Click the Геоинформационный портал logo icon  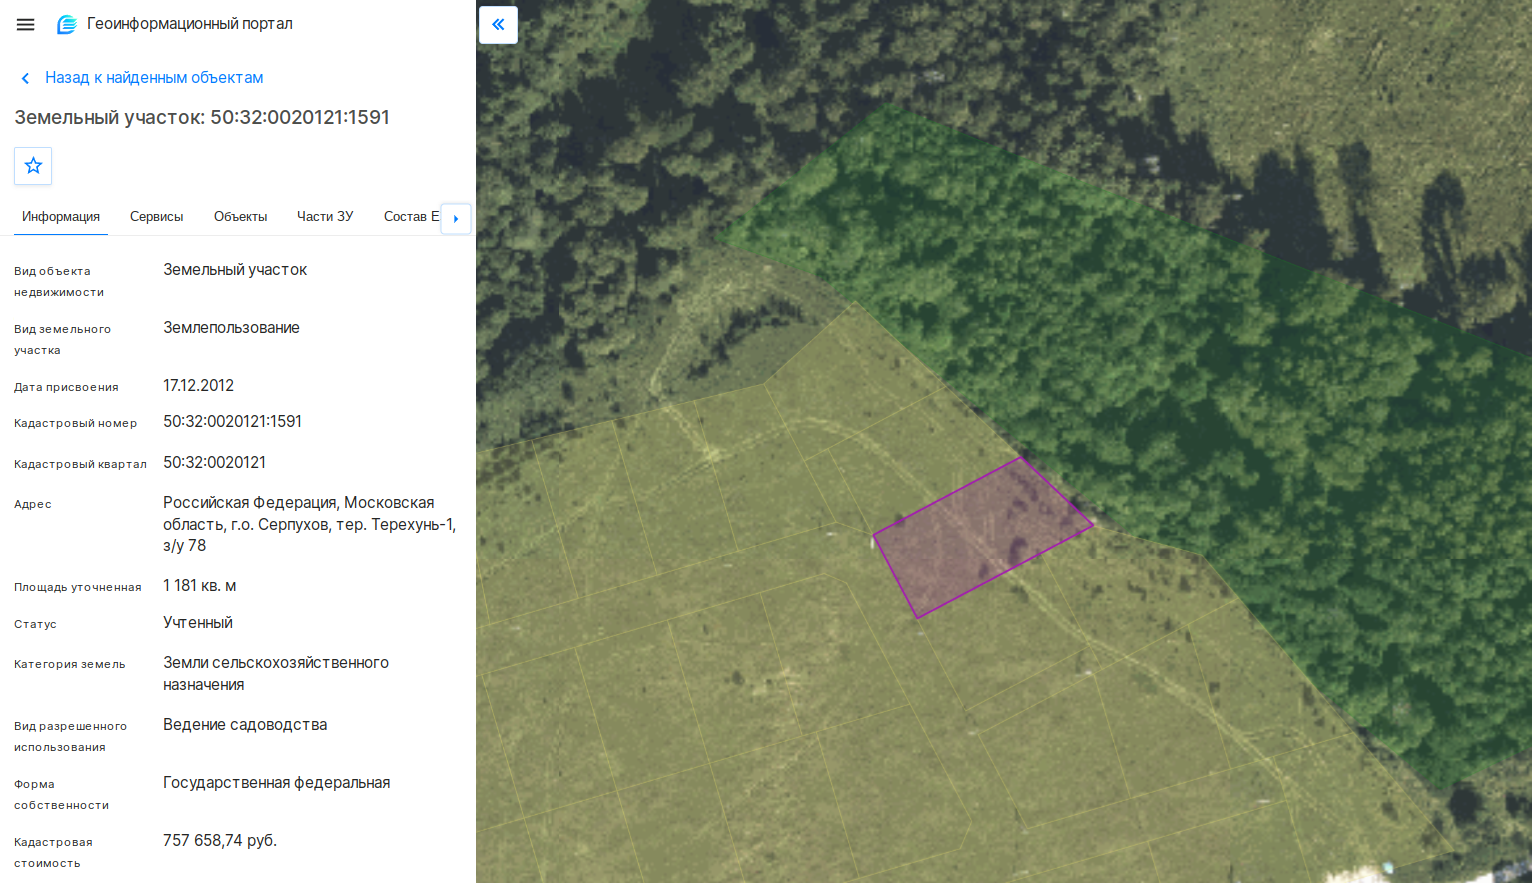point(67,25)
